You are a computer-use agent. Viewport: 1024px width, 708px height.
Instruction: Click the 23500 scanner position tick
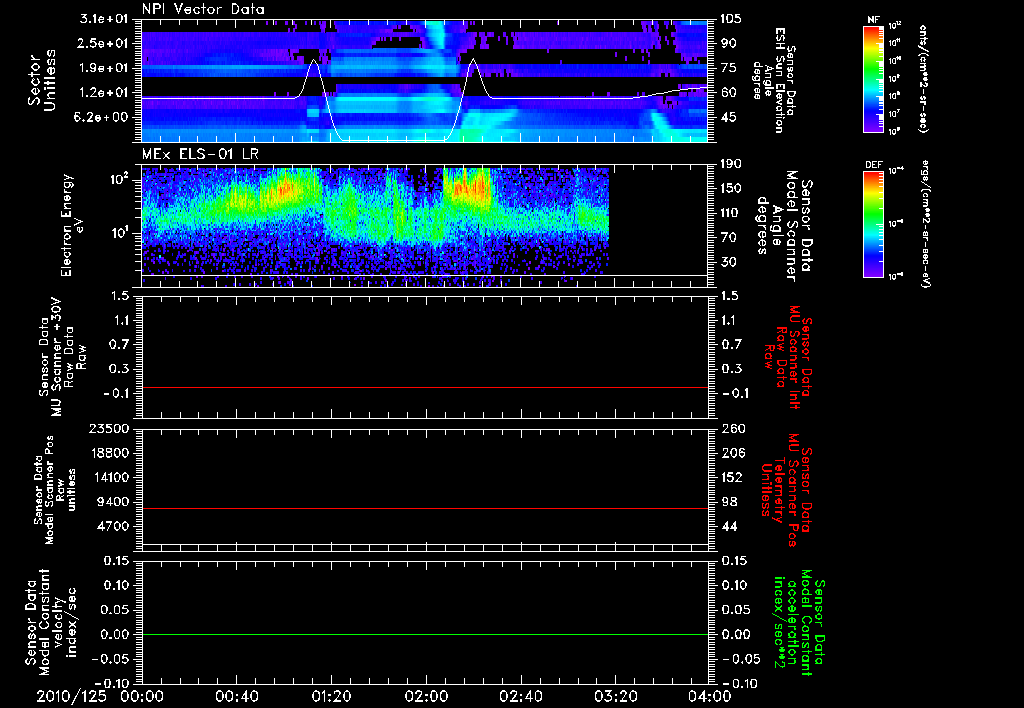point(108,428)
